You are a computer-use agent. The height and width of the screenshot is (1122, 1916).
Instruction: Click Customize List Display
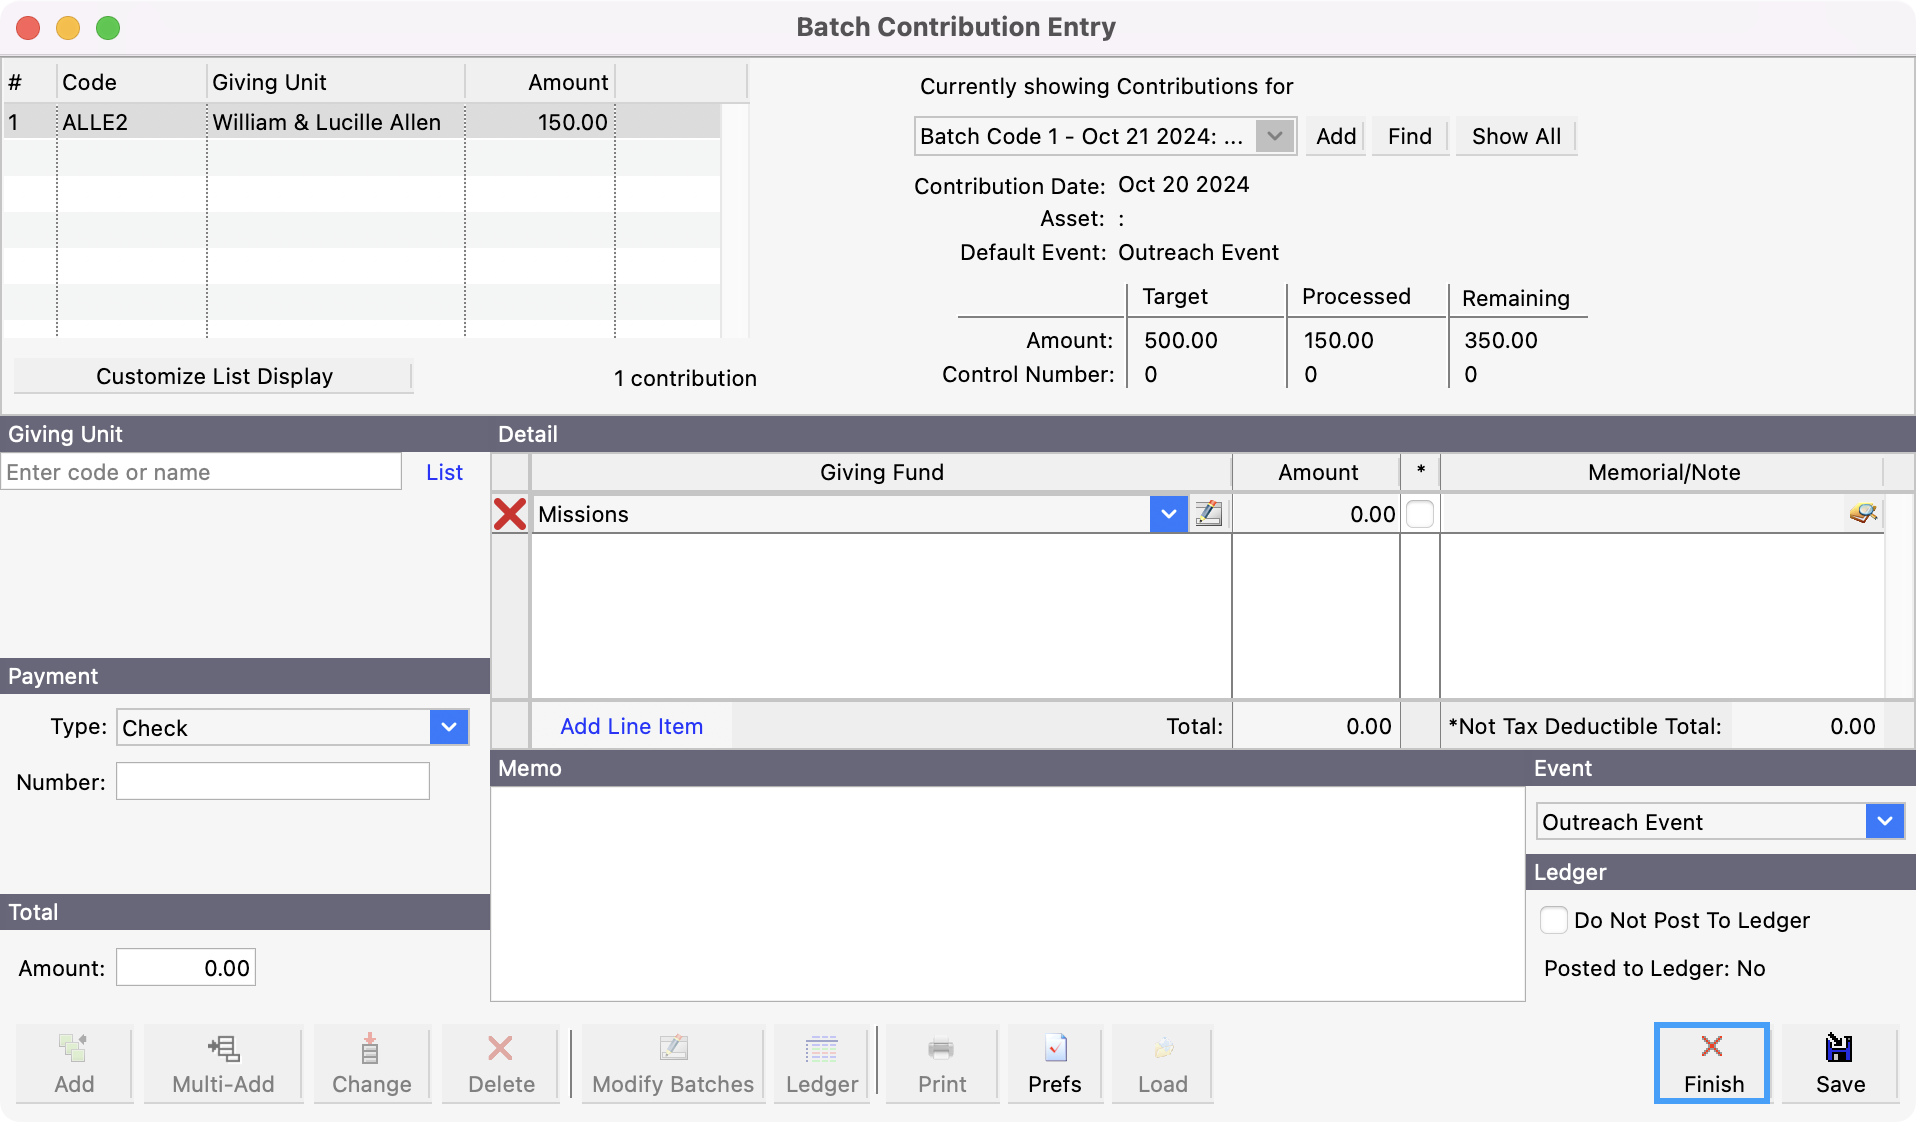coord(213,376)
